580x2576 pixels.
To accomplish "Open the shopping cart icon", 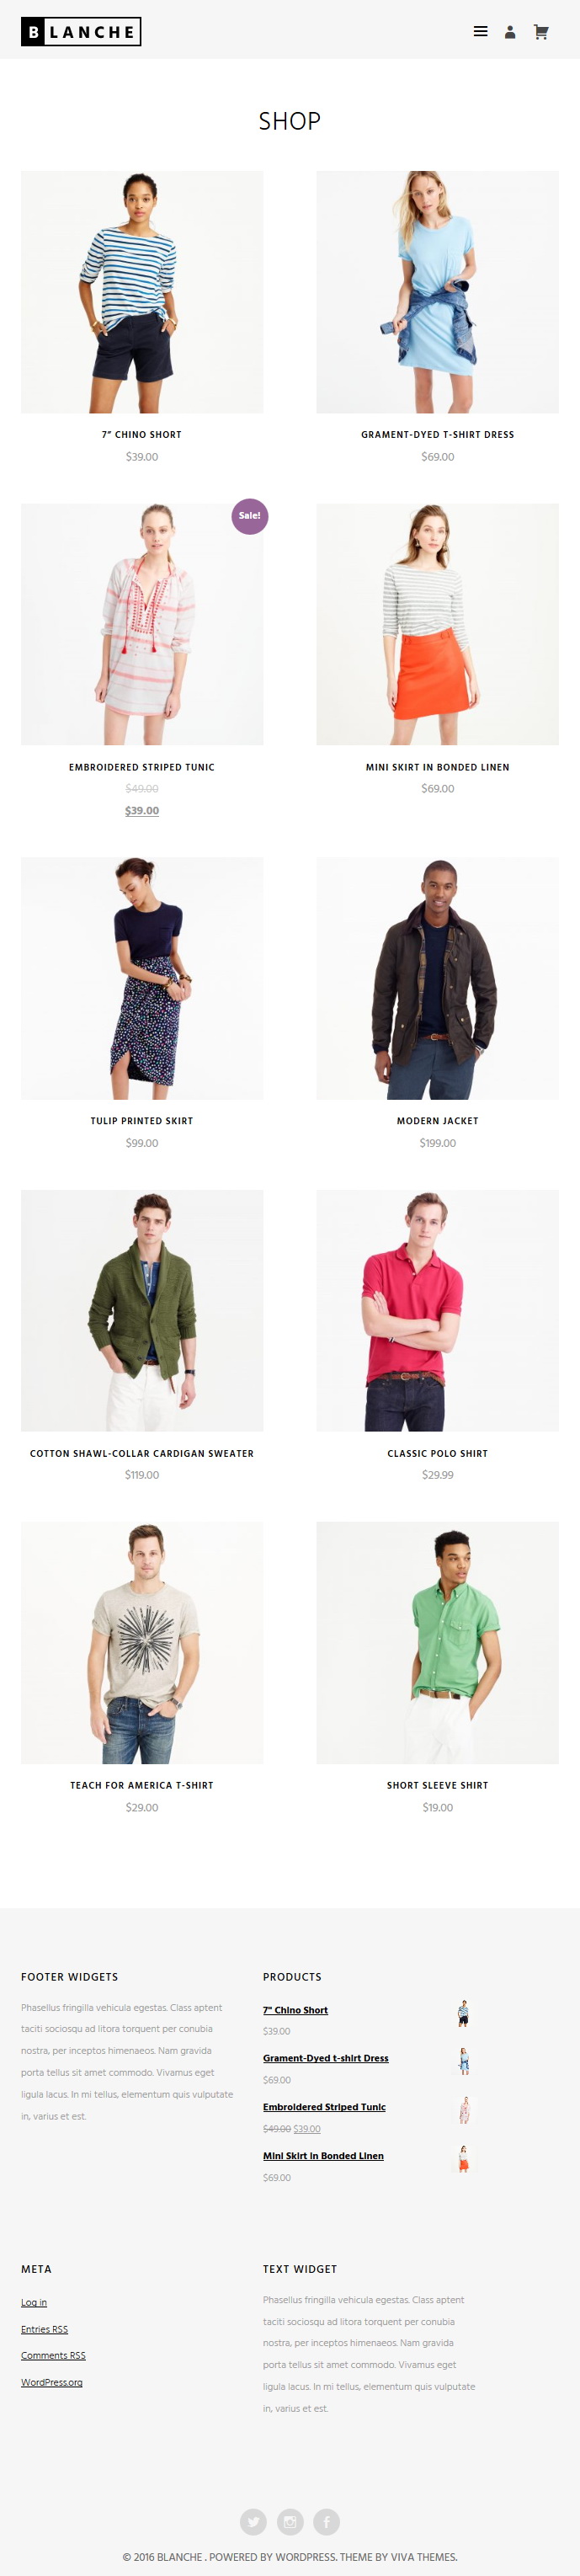I will click(541, 32).
